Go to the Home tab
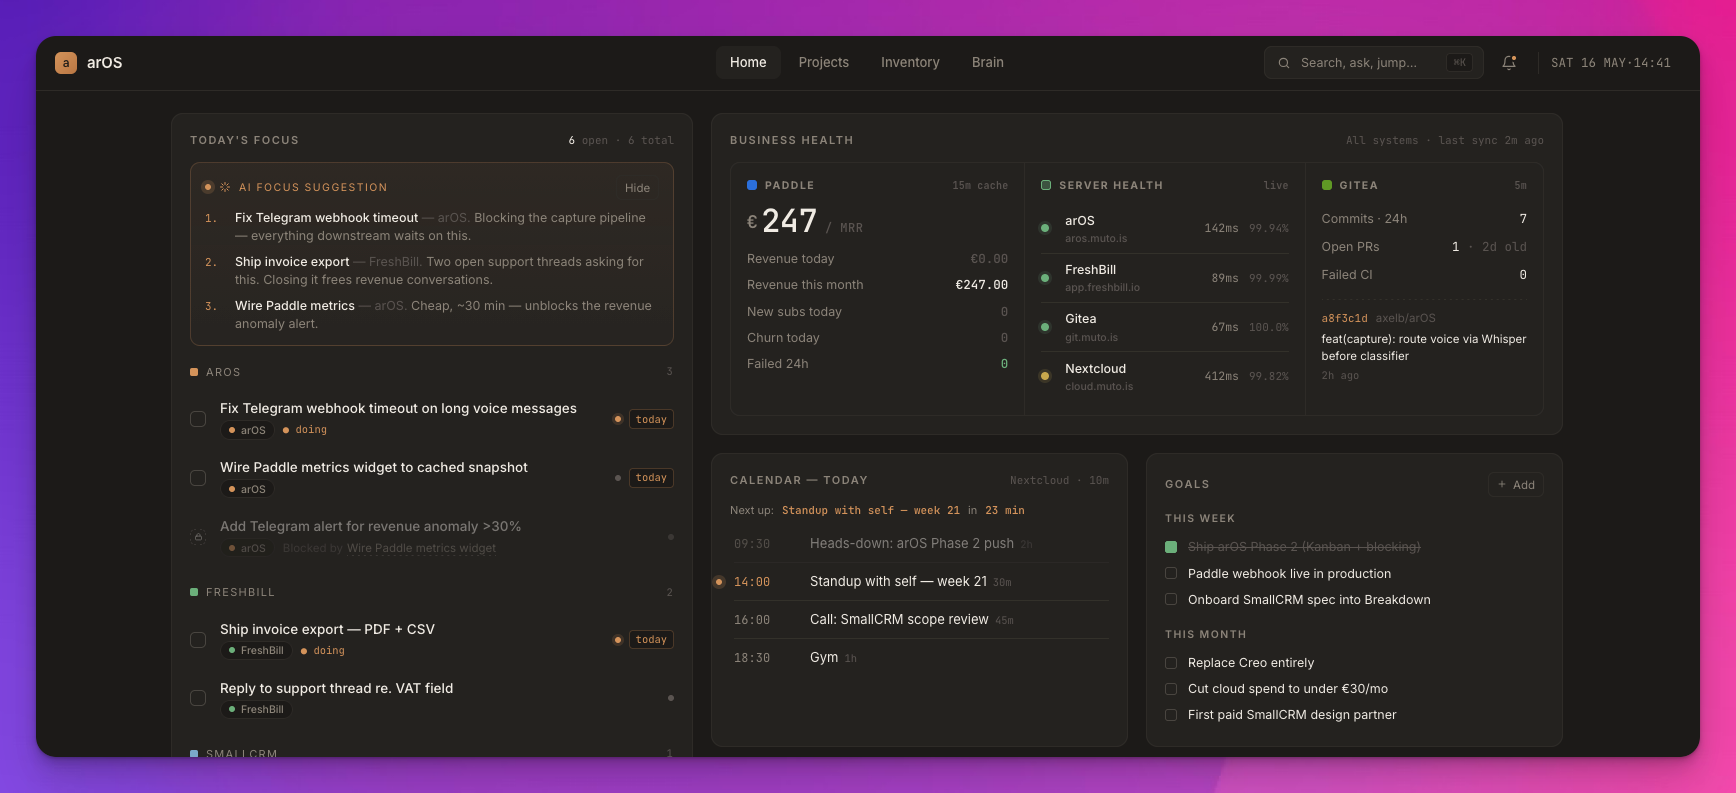The width and height of the screenshot is (1736, 793). tap(748, 62)
